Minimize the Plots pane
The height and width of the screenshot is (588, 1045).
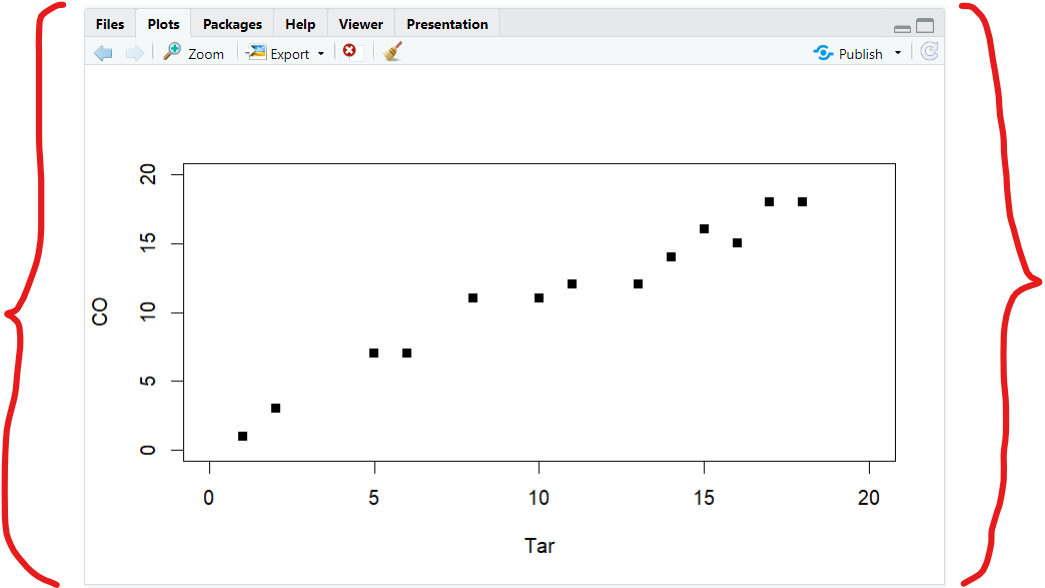coord(902,28)
